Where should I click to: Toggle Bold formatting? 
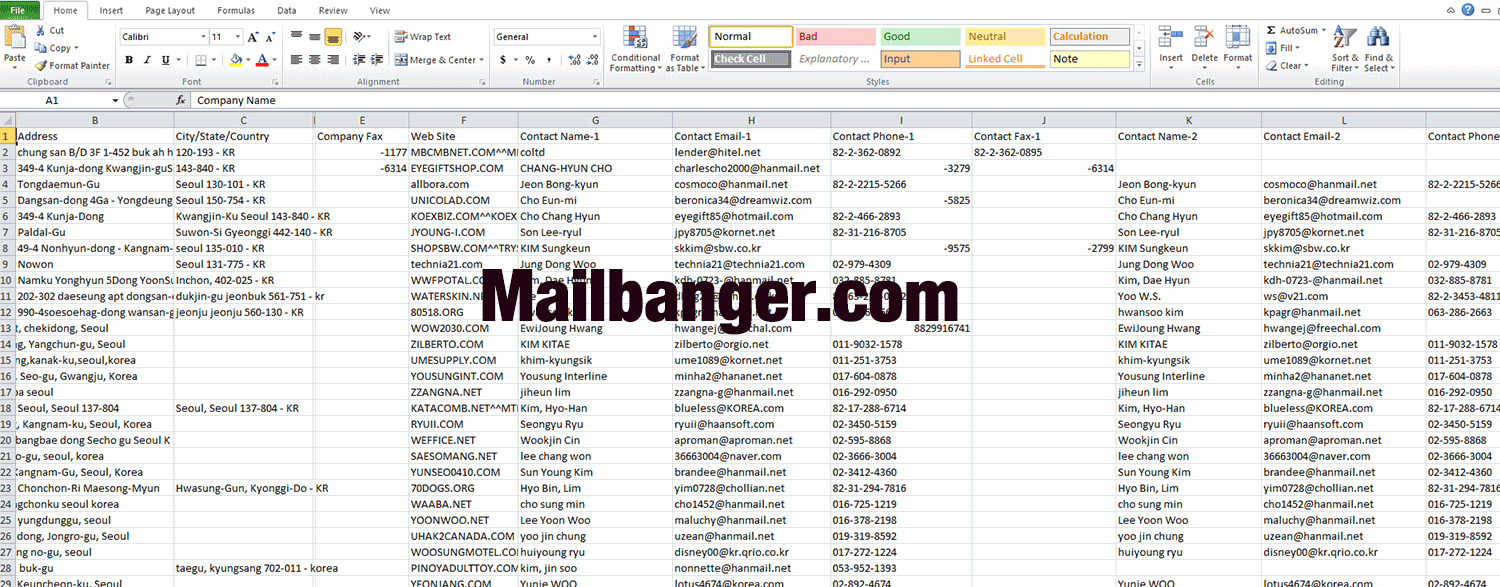click(x=129, y=60)
